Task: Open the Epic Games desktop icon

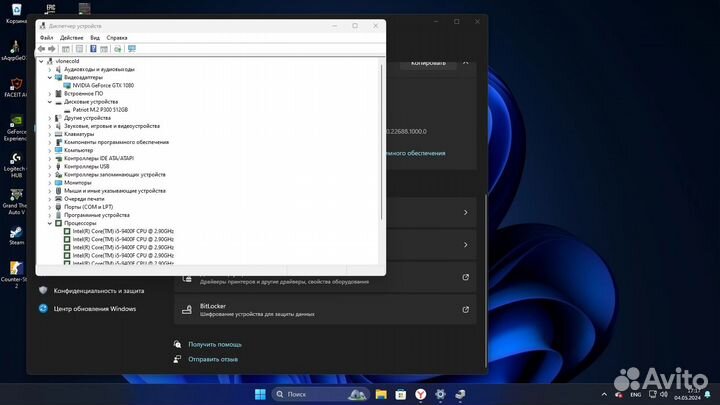Action: pos(51,8)
